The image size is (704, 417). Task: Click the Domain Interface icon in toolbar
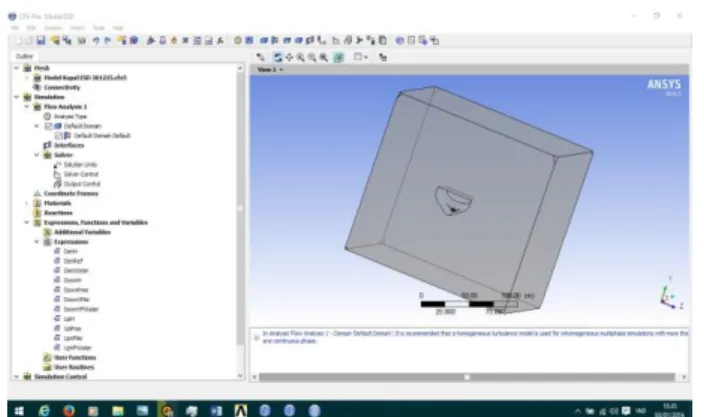pos(310,40)
